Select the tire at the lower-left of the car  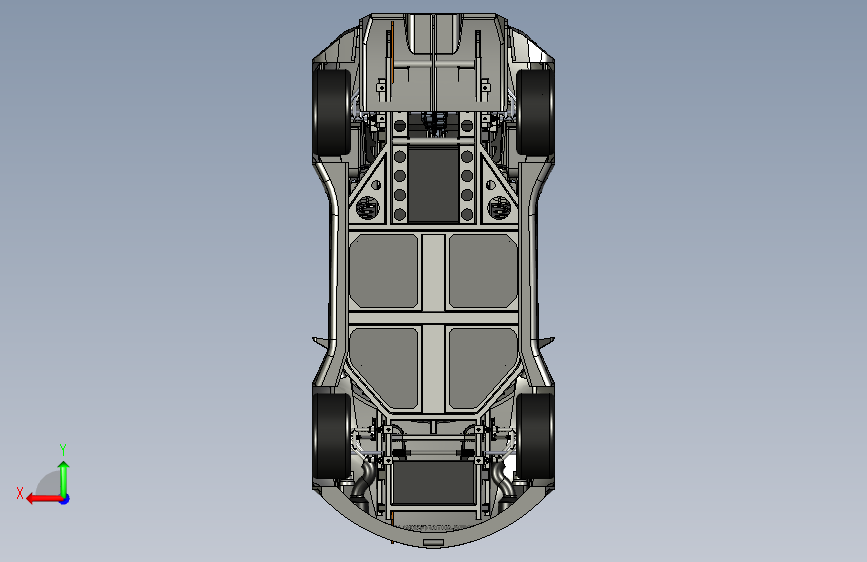(x=332, y=436)
